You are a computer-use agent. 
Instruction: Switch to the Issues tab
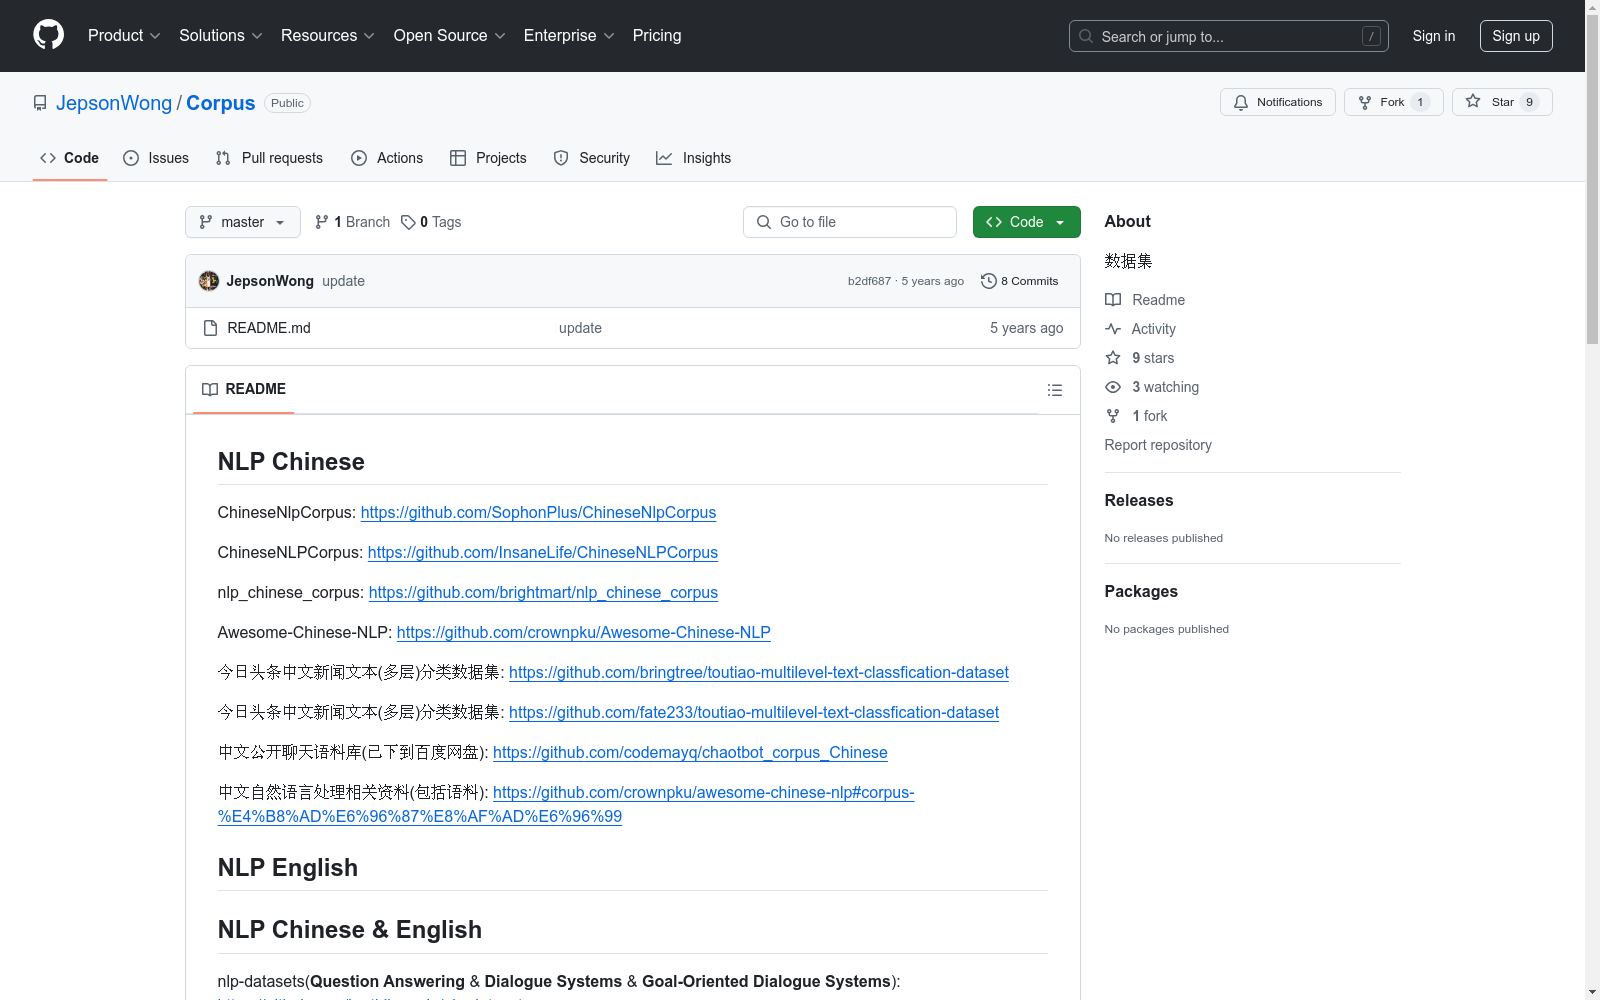(156, 158)
